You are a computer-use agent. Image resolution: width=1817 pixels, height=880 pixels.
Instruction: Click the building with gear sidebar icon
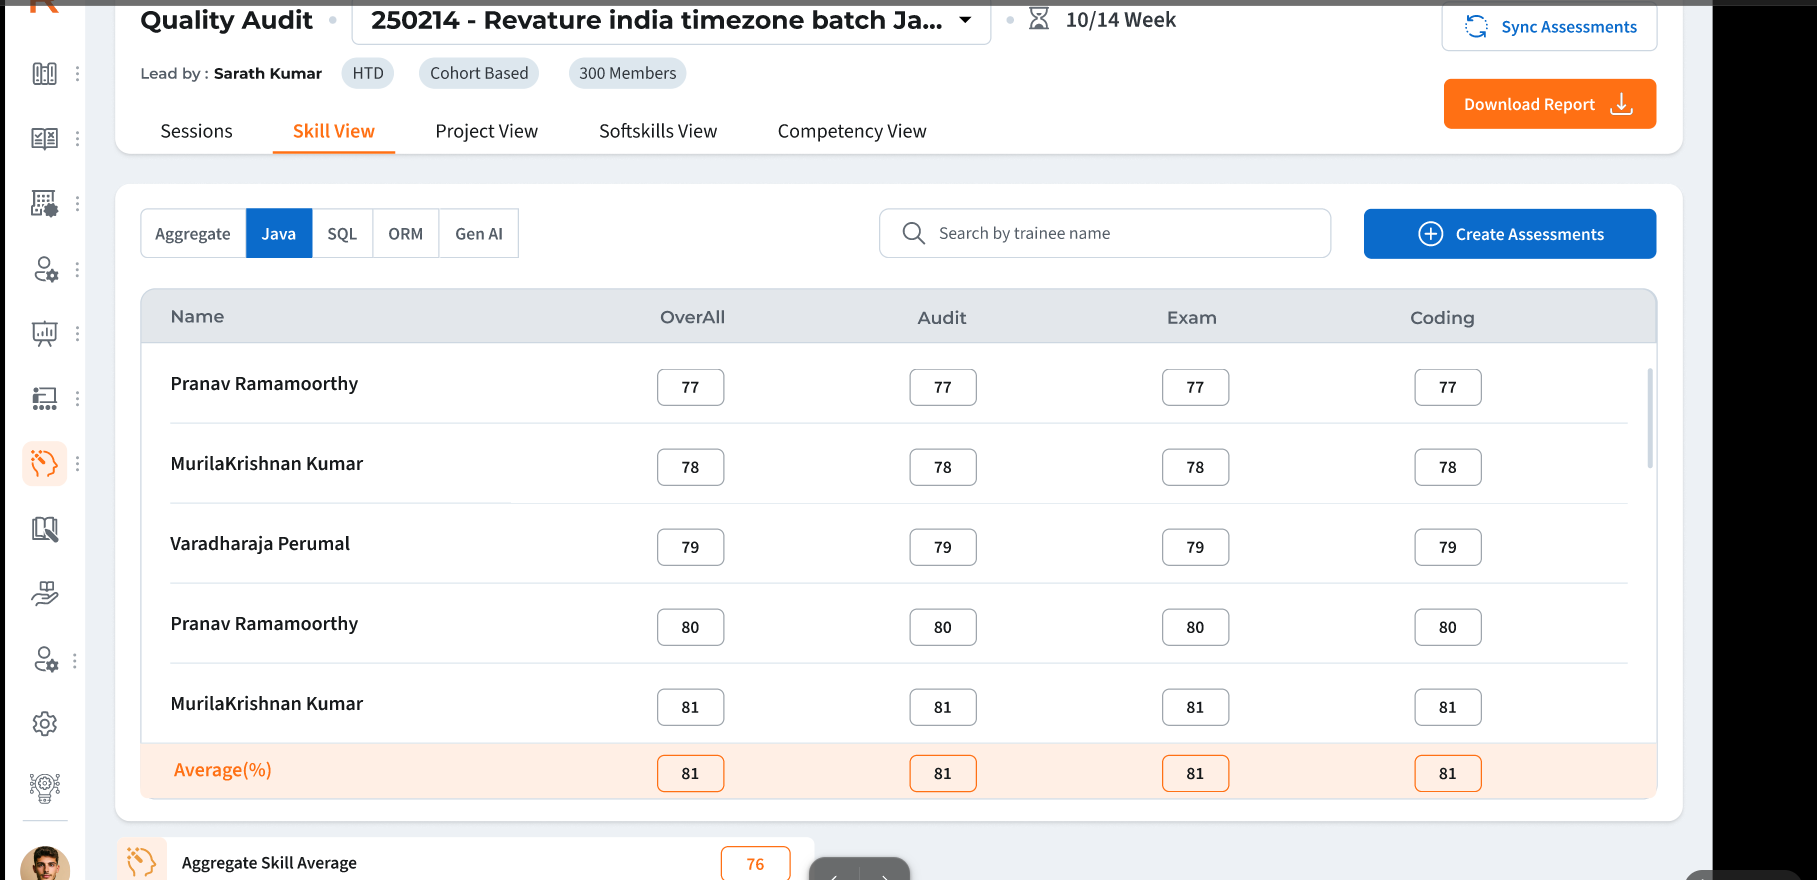pos(45,204)
